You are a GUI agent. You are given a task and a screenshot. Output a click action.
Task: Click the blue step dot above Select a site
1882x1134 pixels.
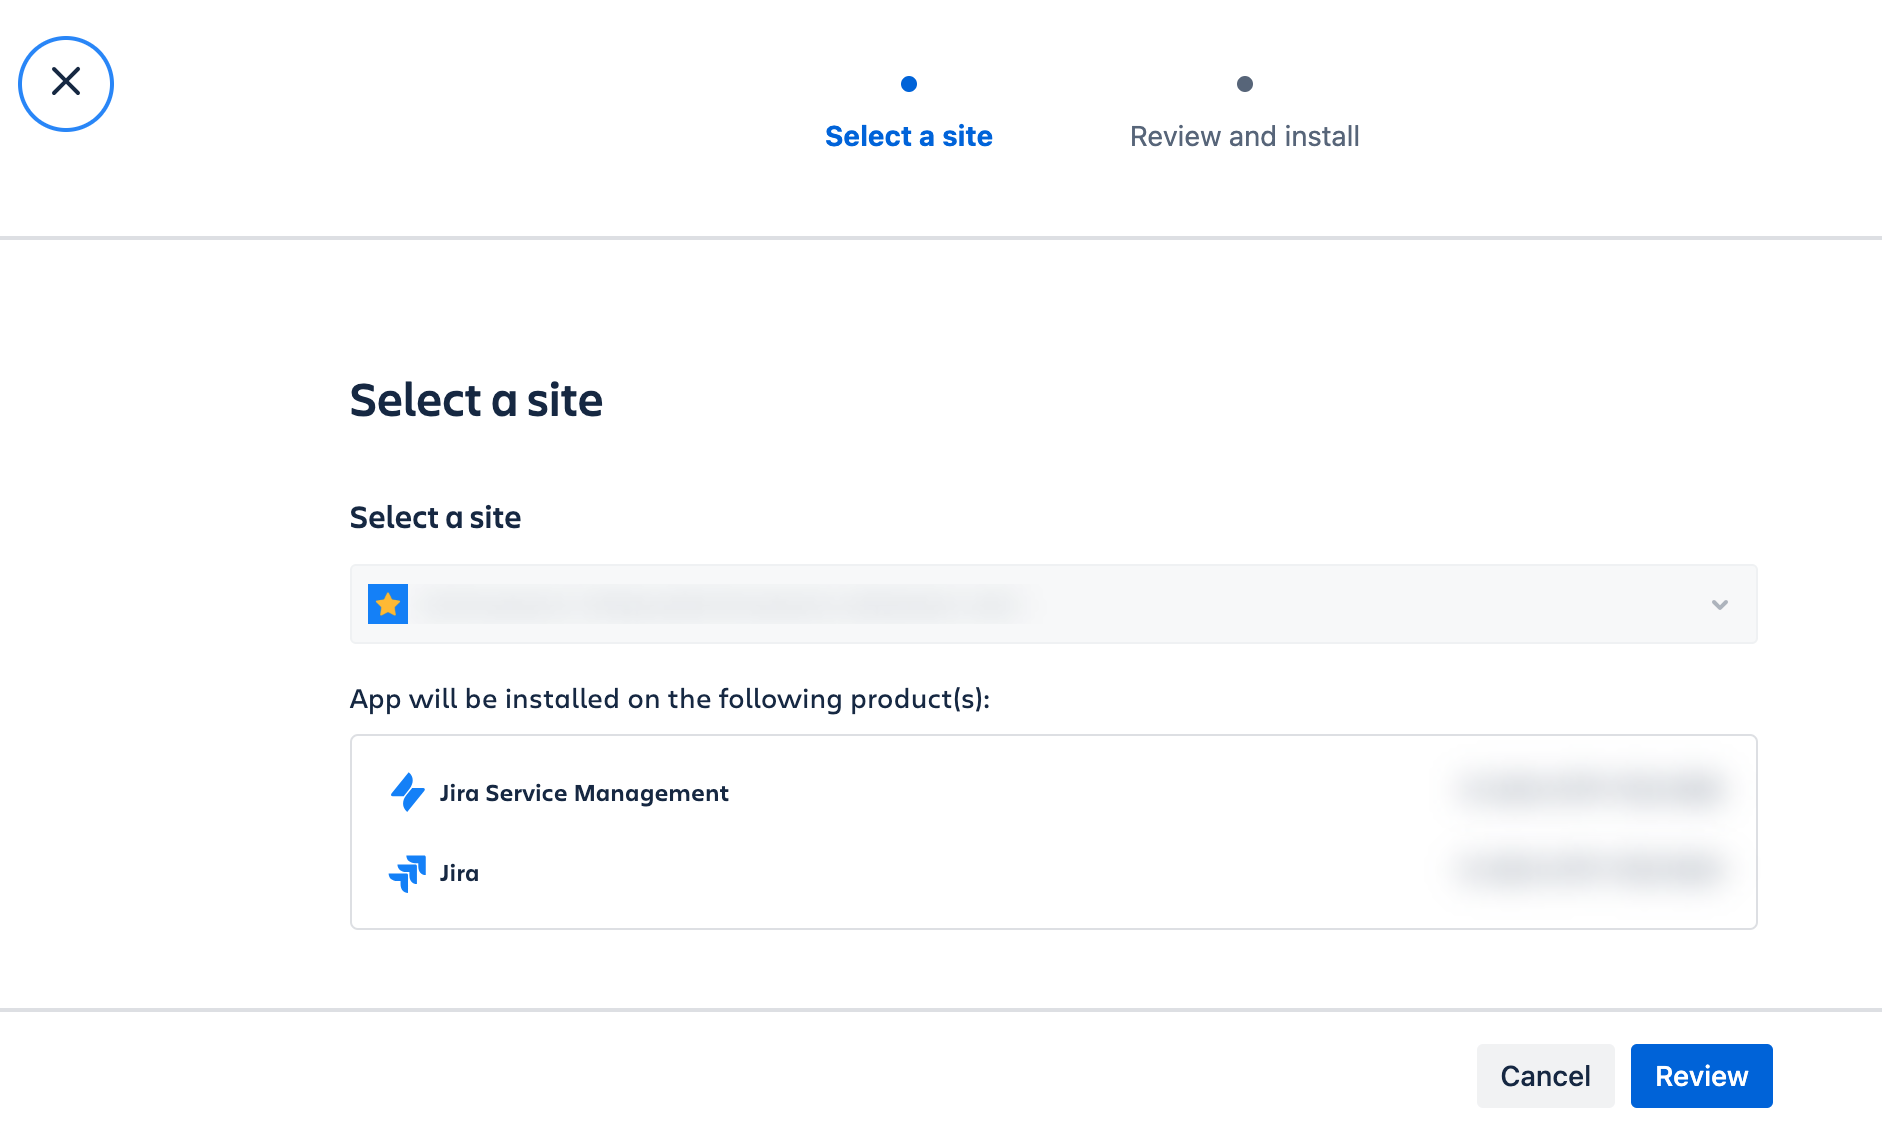[x=908, y=84]
